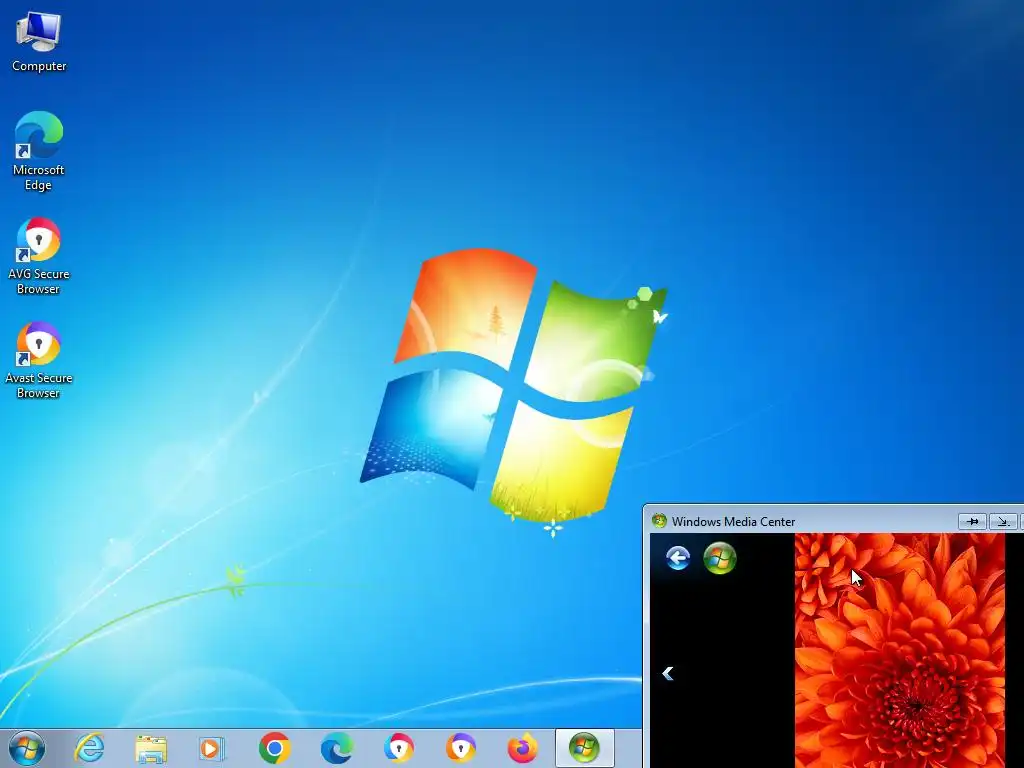Select the AVG Secure Browser desktop shortcut
The width and height of the screenshot is (1024, 768).
tap(39, 256)
